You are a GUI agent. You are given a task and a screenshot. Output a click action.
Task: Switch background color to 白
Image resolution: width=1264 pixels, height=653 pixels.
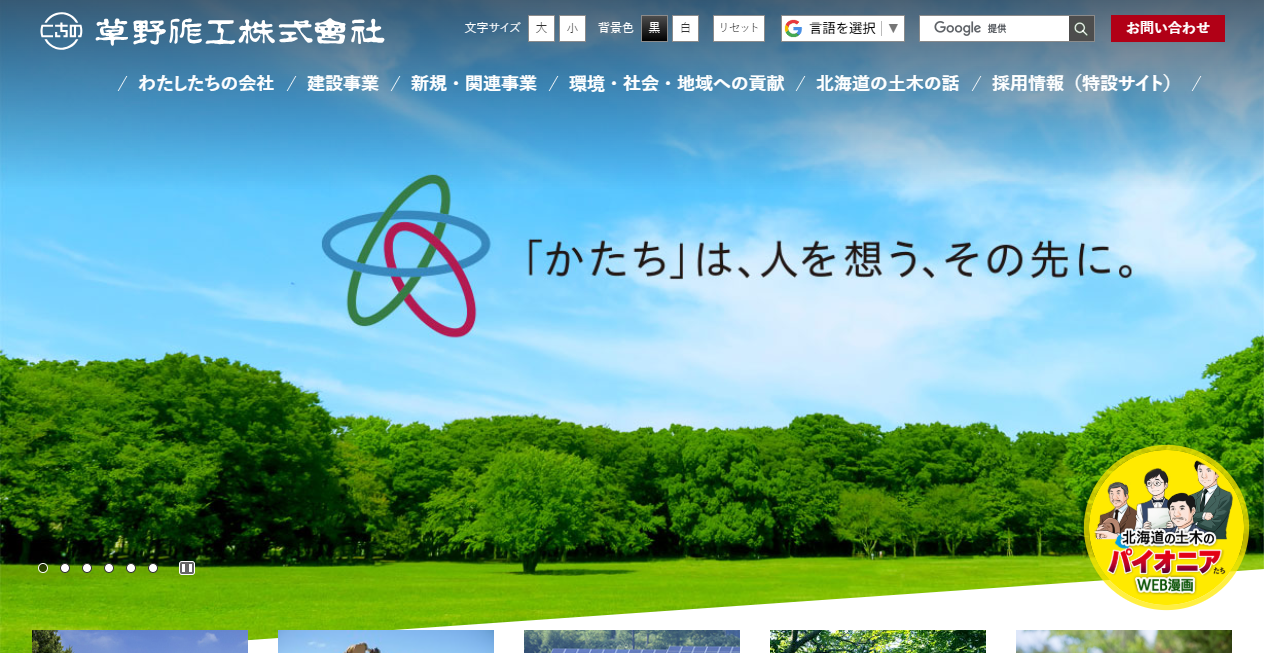pos(685,28)
